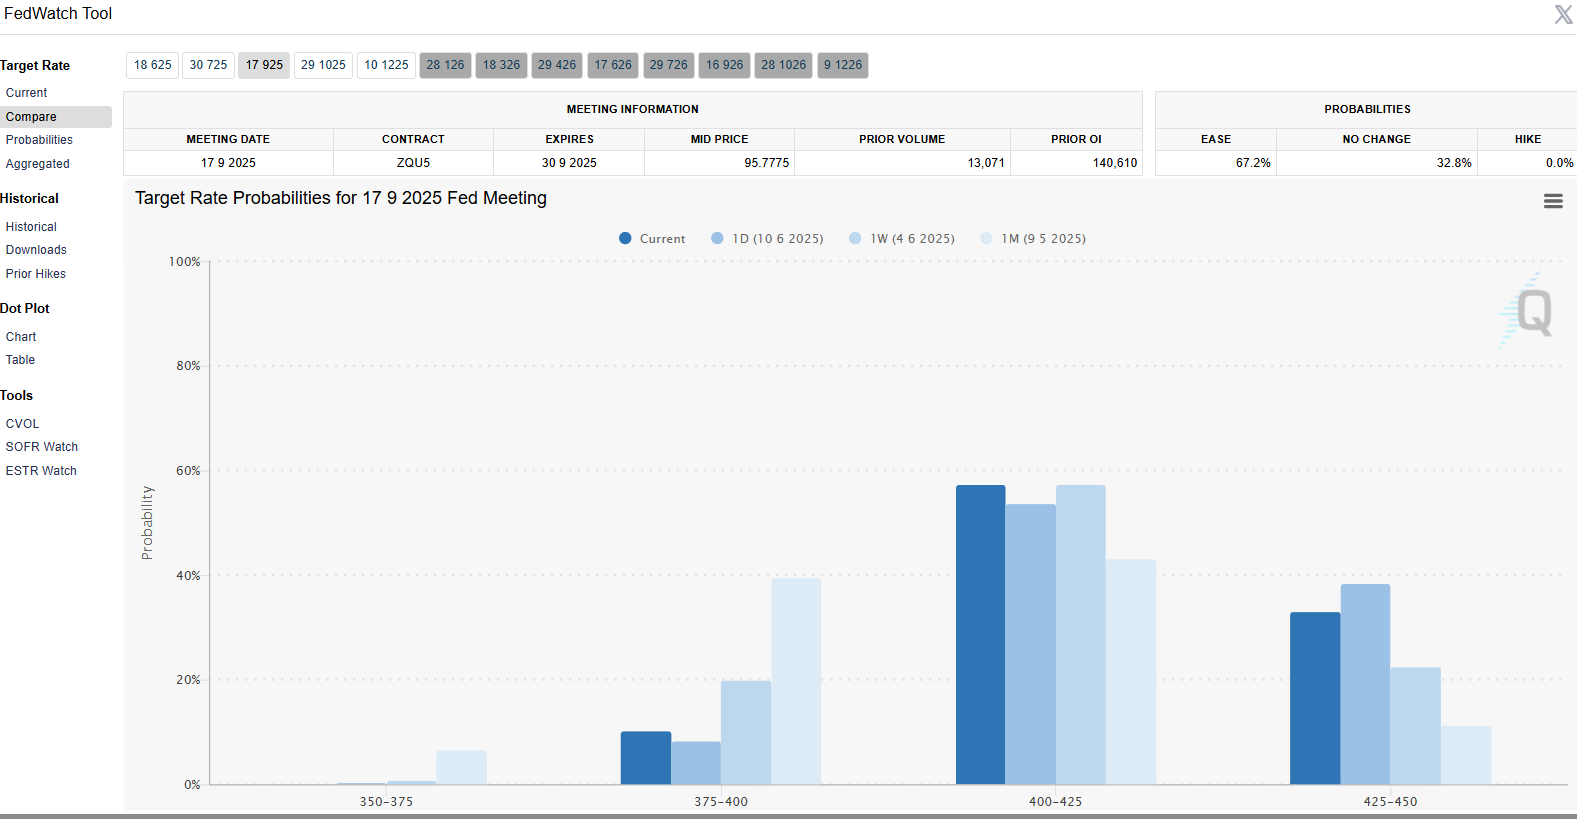Click the no change probability 32.8%
The width and height of the screenshot is (1577, 819).
tap(1454, 163)
